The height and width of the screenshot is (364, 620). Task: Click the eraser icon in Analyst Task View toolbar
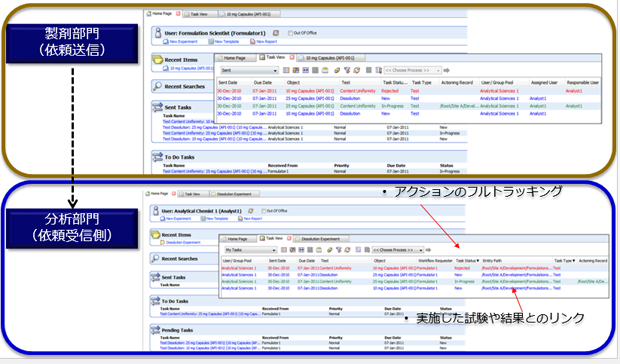coord(330,250)
